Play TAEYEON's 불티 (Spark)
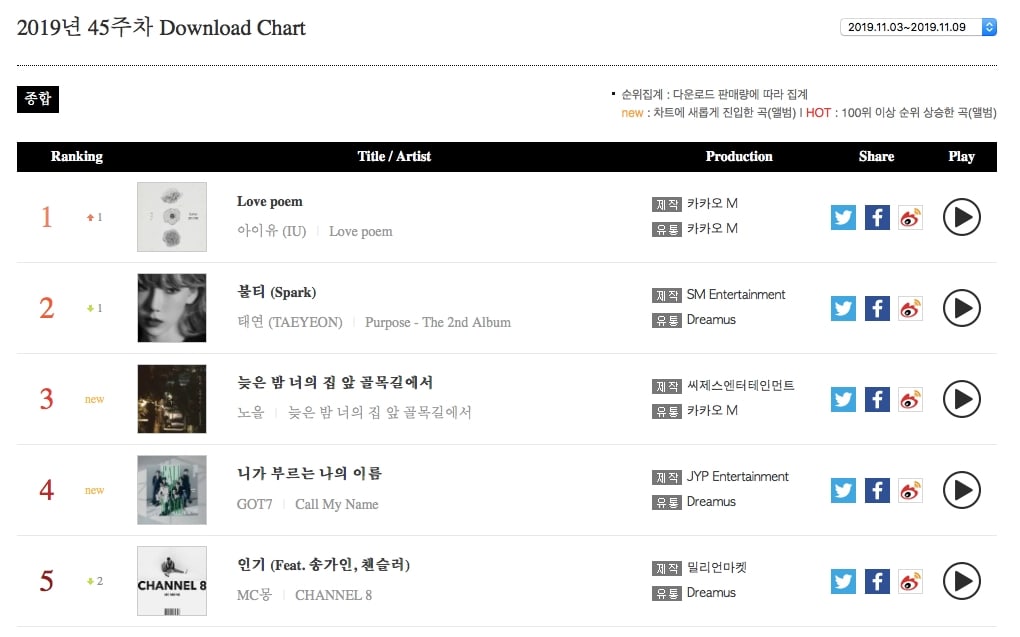The image size is (1020, 637). pos(961,308)
